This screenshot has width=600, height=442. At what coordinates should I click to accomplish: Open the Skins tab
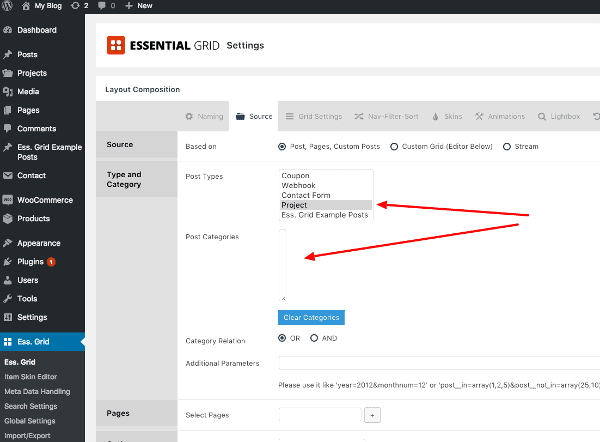pos(447,116)
